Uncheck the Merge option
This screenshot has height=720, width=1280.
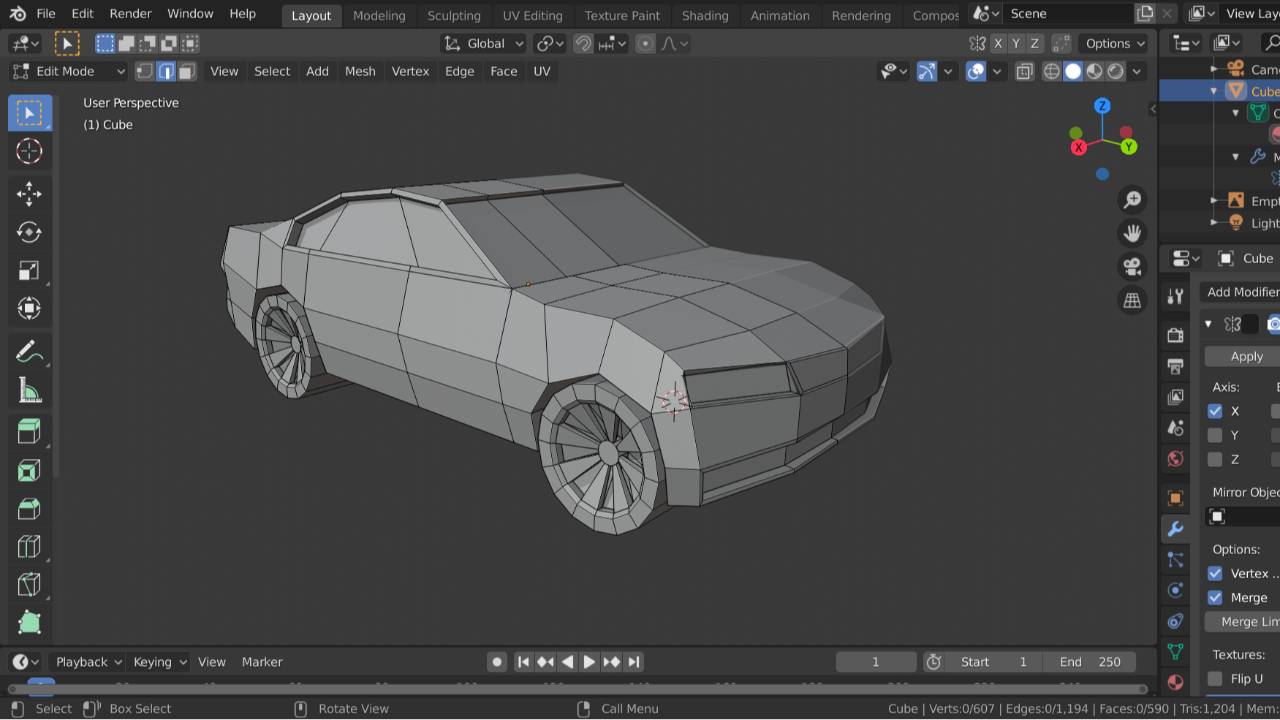(1215, 597)
